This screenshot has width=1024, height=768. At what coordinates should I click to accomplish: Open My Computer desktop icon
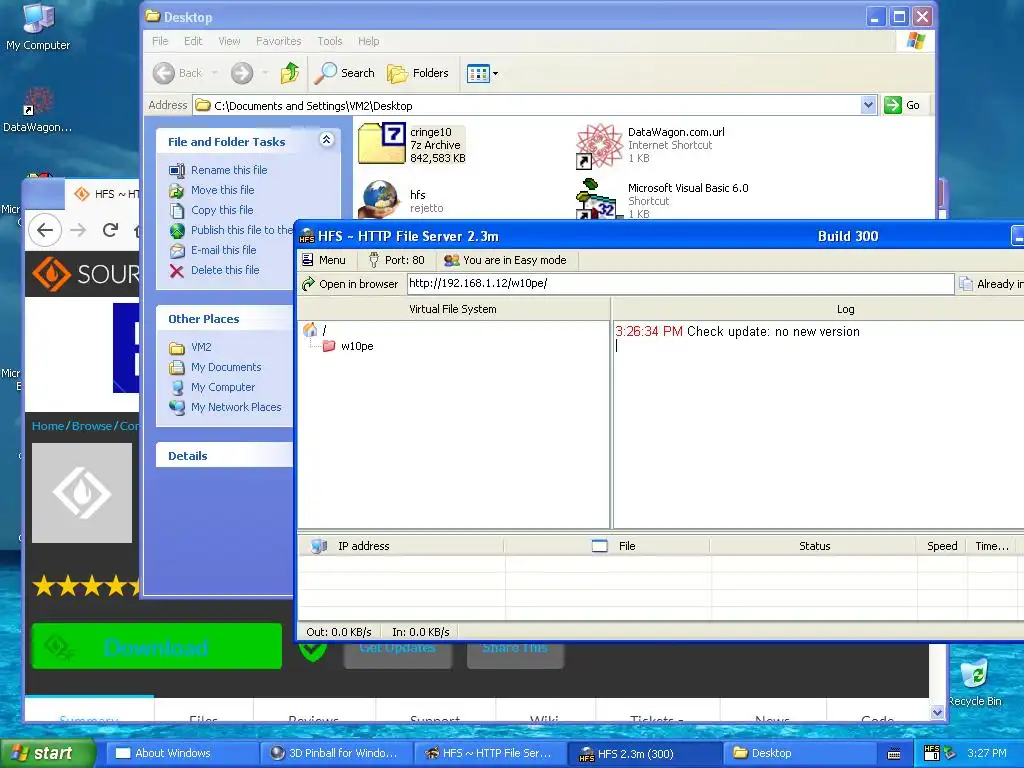click(x=38, y=27)
